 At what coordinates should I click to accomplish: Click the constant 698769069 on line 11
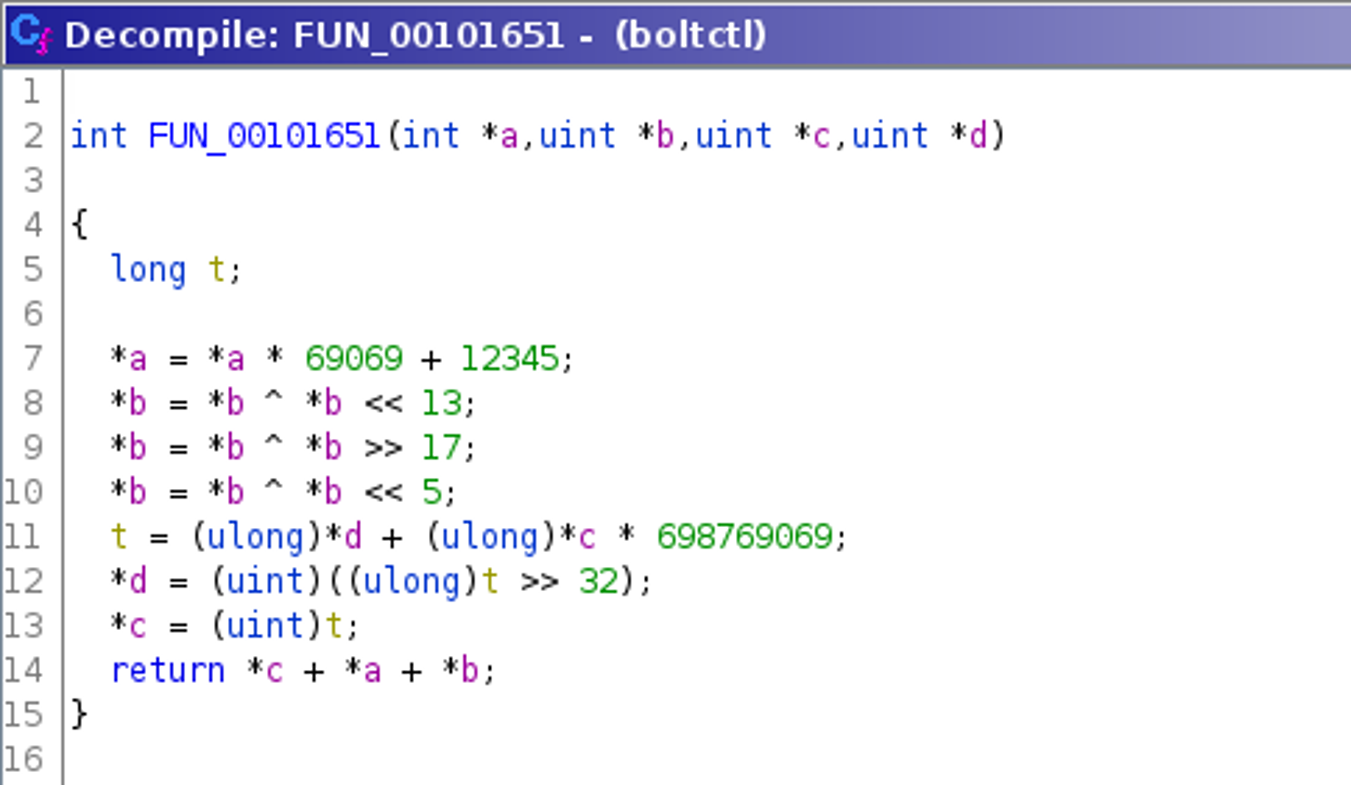744,537
